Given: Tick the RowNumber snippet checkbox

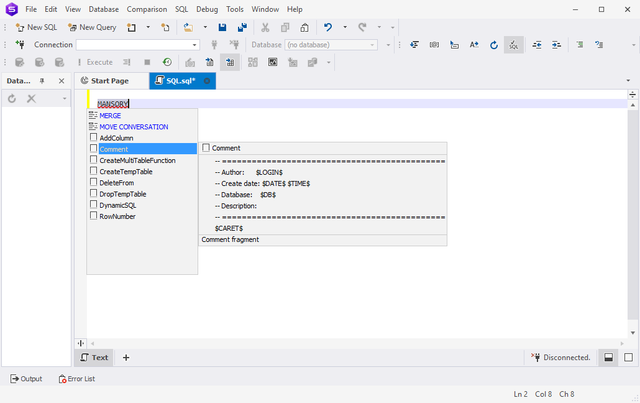Looking at the screenshot, I should pos(94,216).
